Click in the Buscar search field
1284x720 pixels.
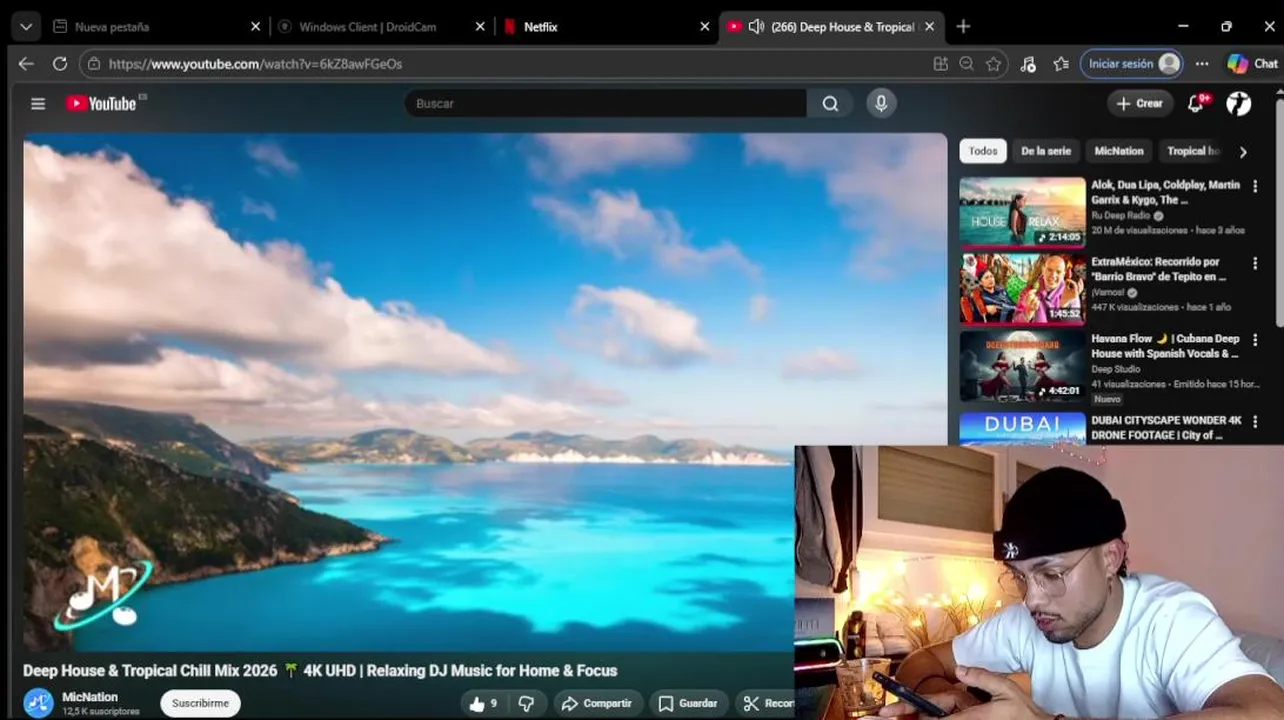[606, 103]
